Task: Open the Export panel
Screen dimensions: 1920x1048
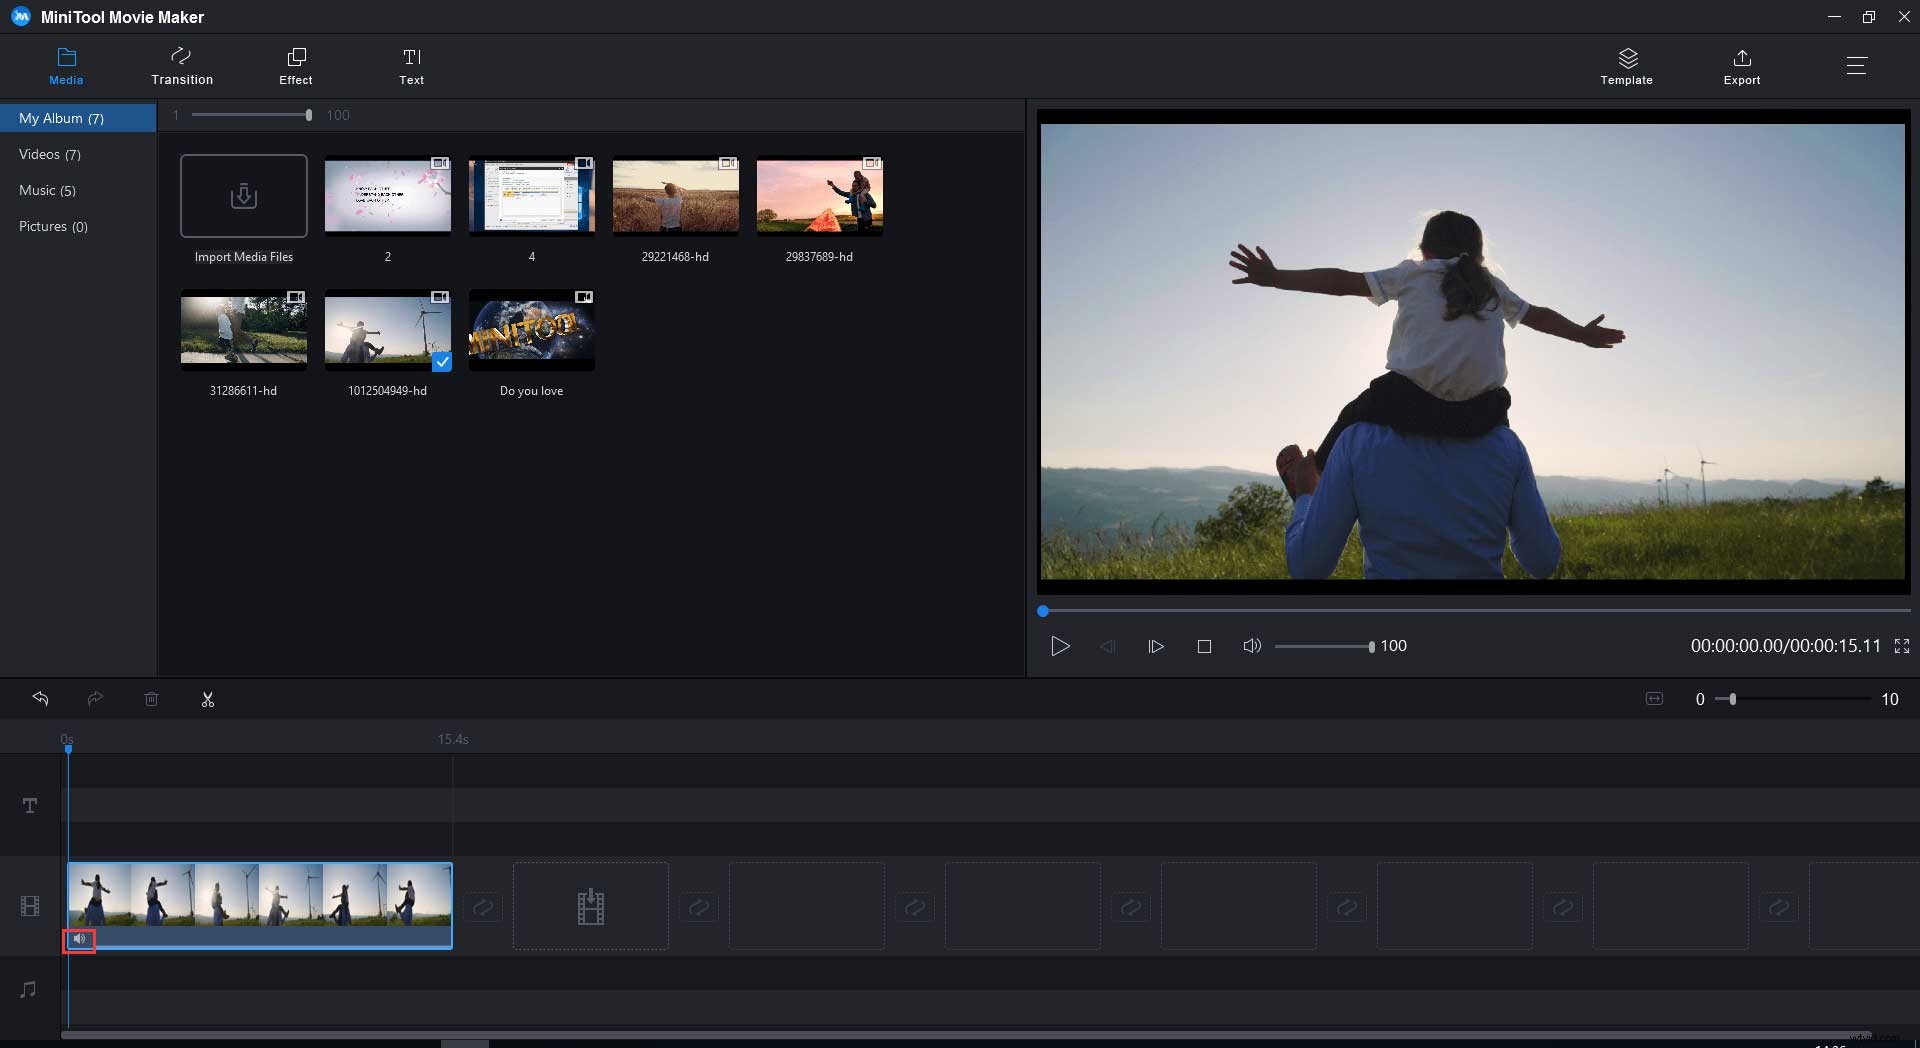Action: coord(1741,65)
